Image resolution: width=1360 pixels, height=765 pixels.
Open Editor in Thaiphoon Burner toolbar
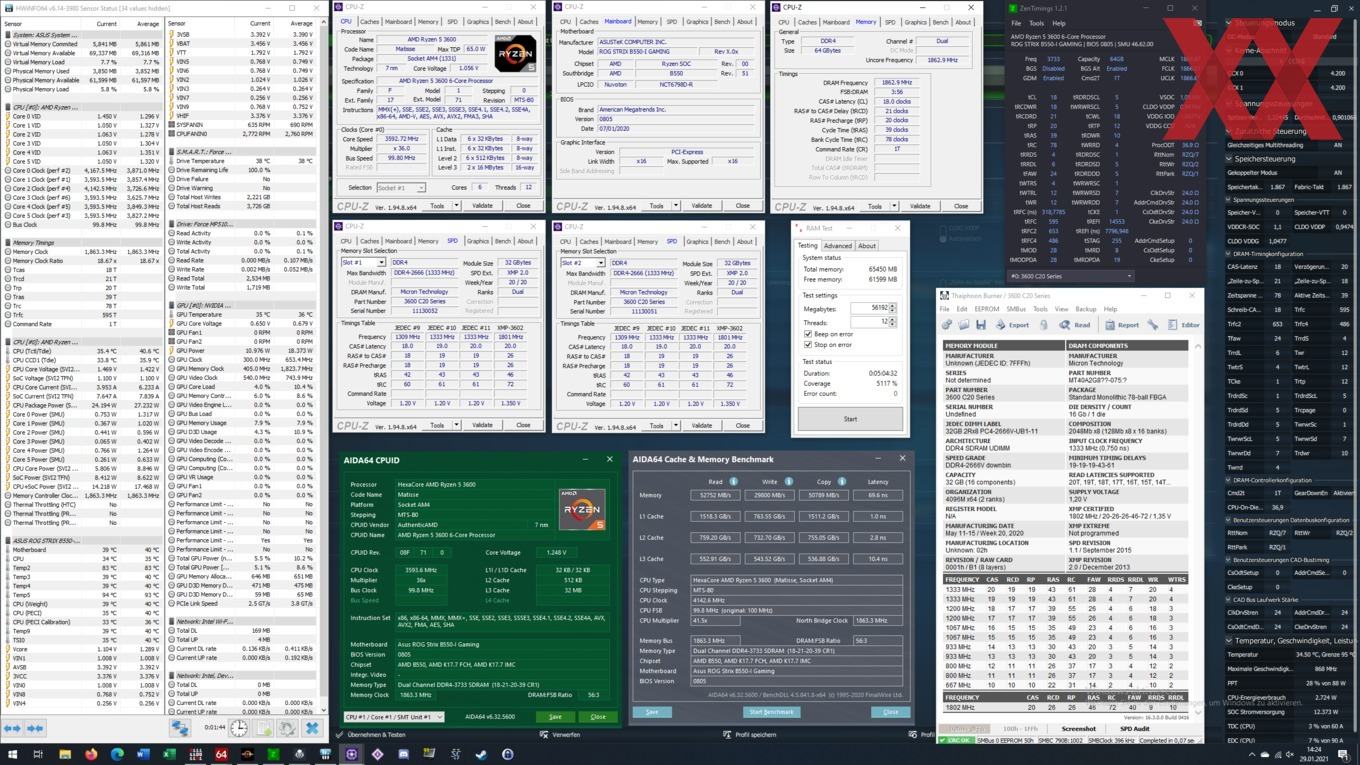pos(1183,325)
